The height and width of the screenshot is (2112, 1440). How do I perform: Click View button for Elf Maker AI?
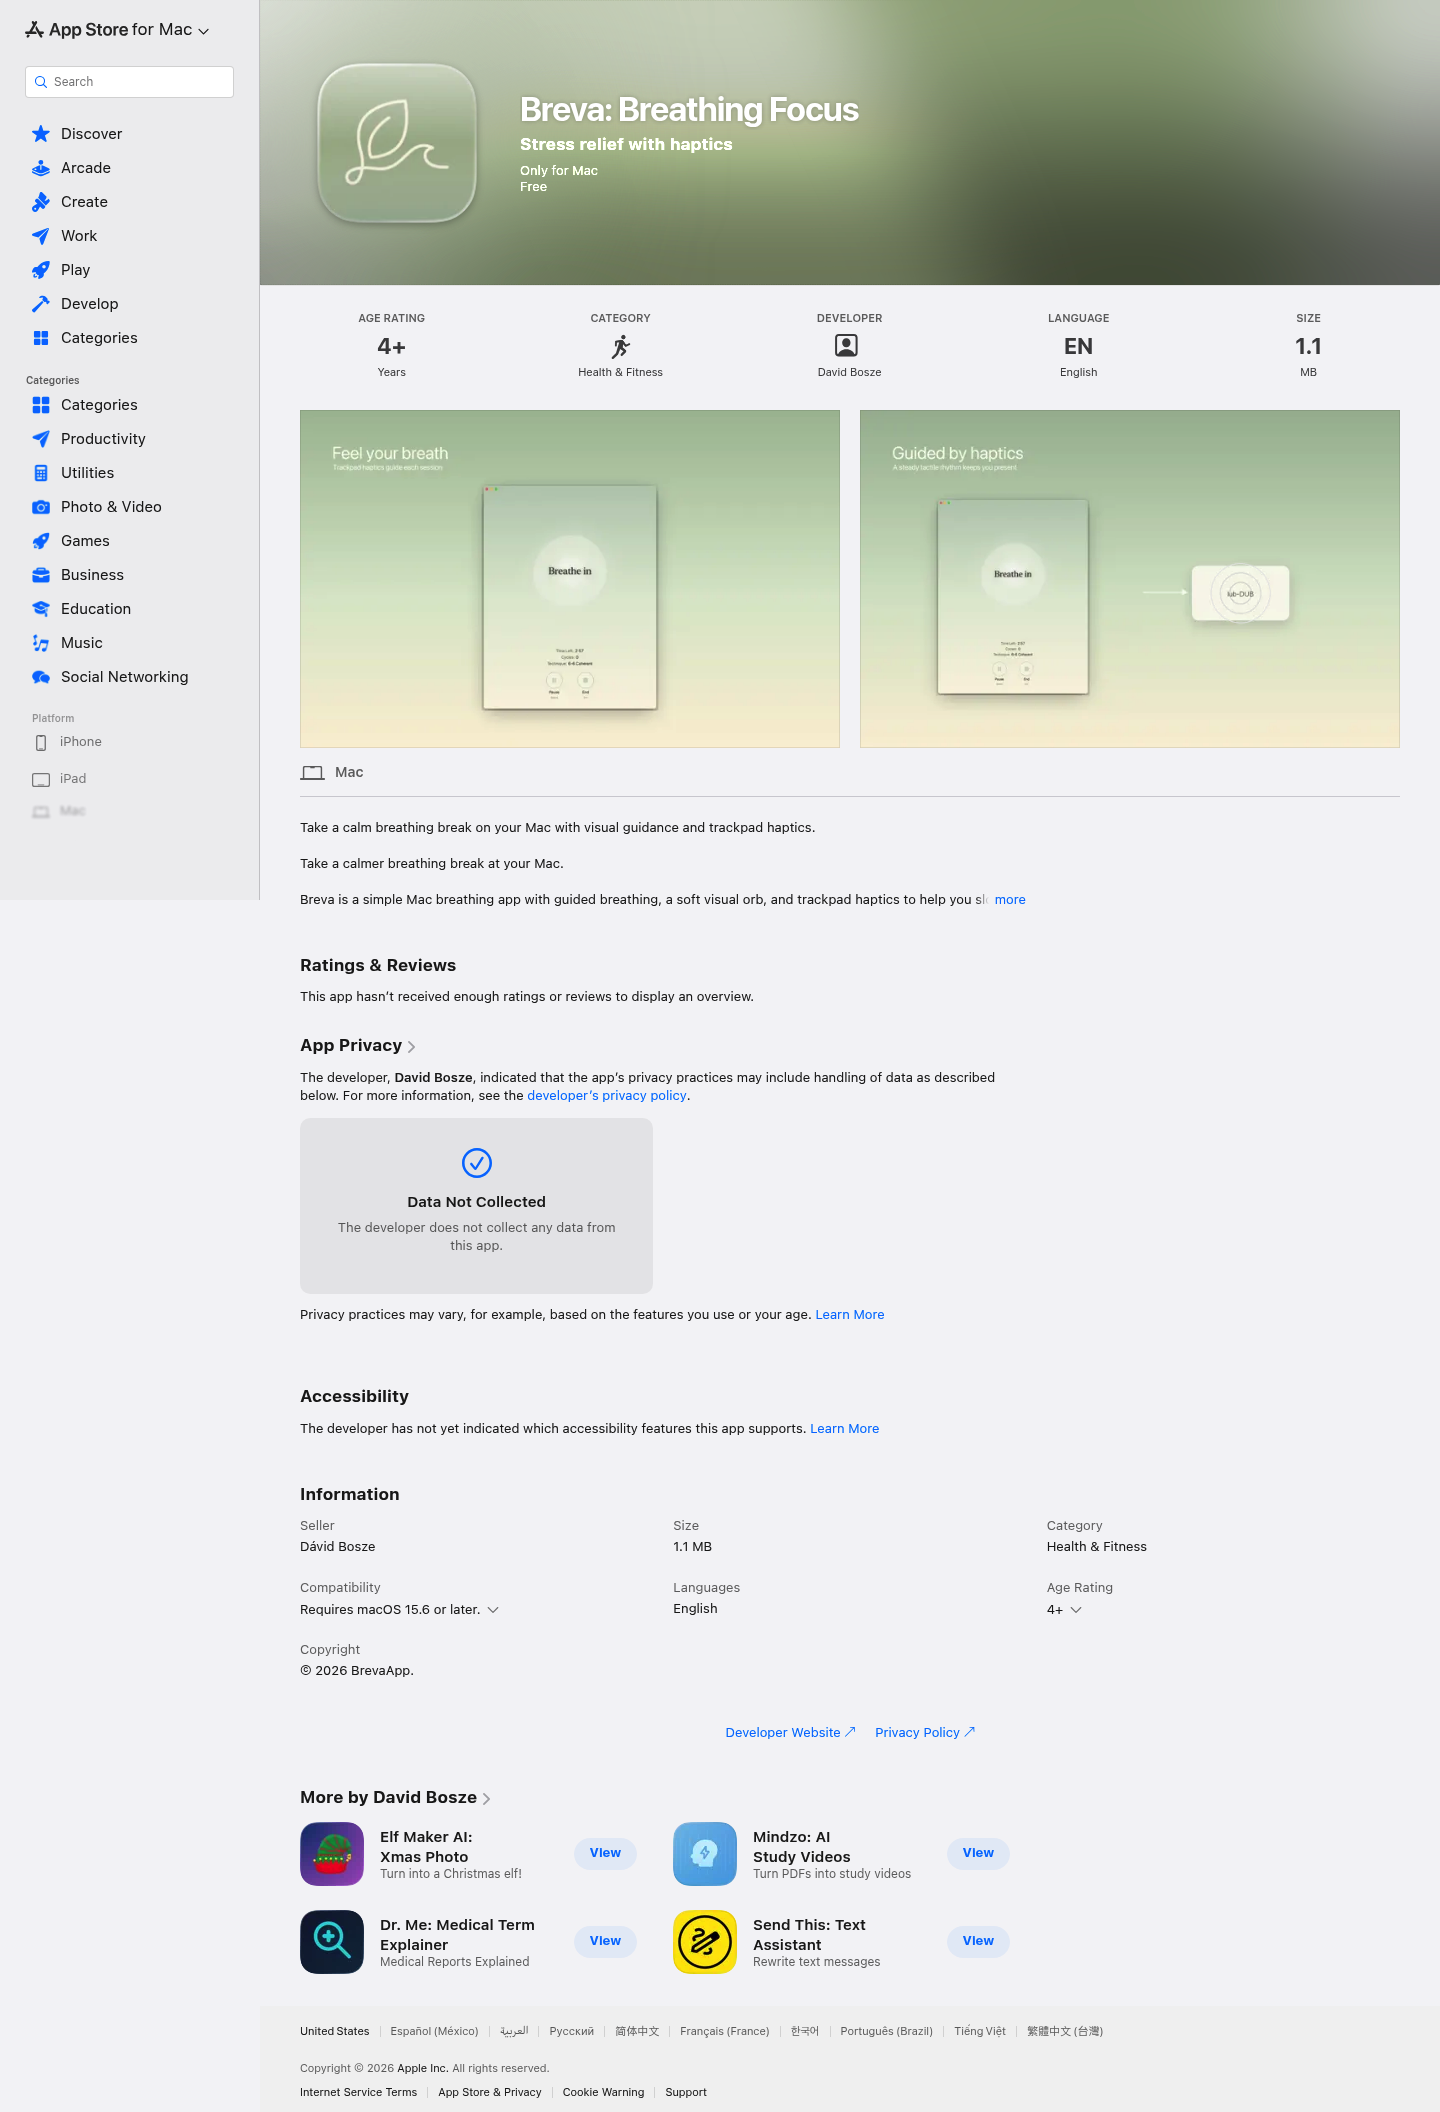coord(605,1853)
